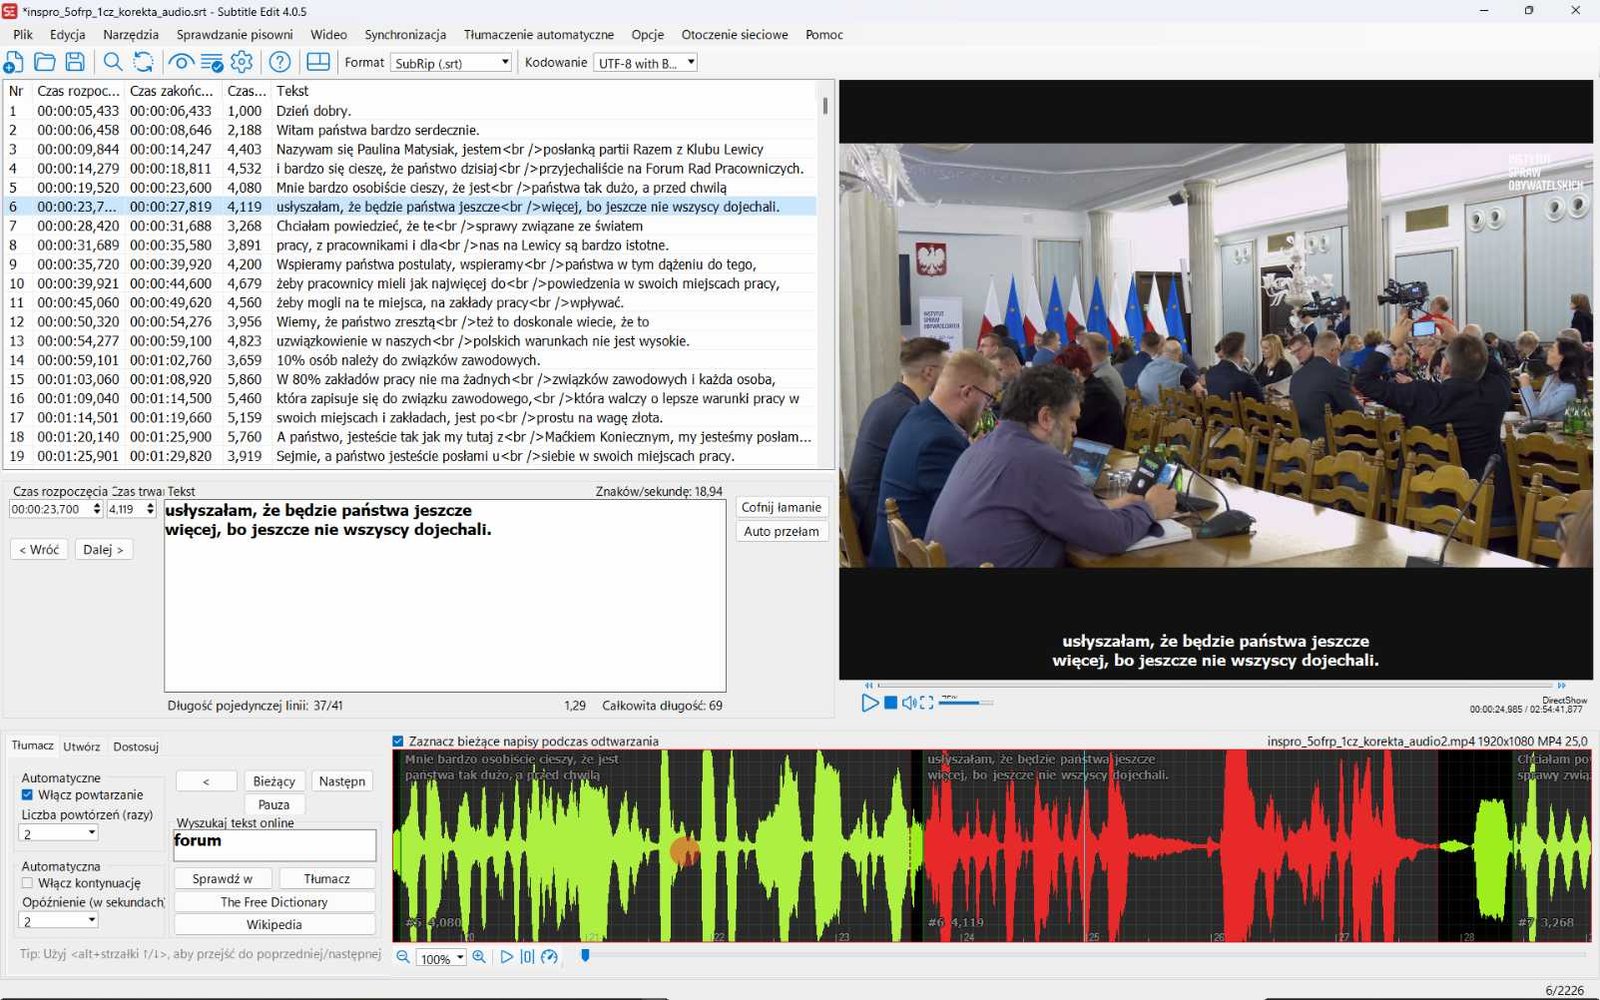Click the center waveform brackets icon
The height and width of the screenshot is (1000, 1600).
[527, 957]
